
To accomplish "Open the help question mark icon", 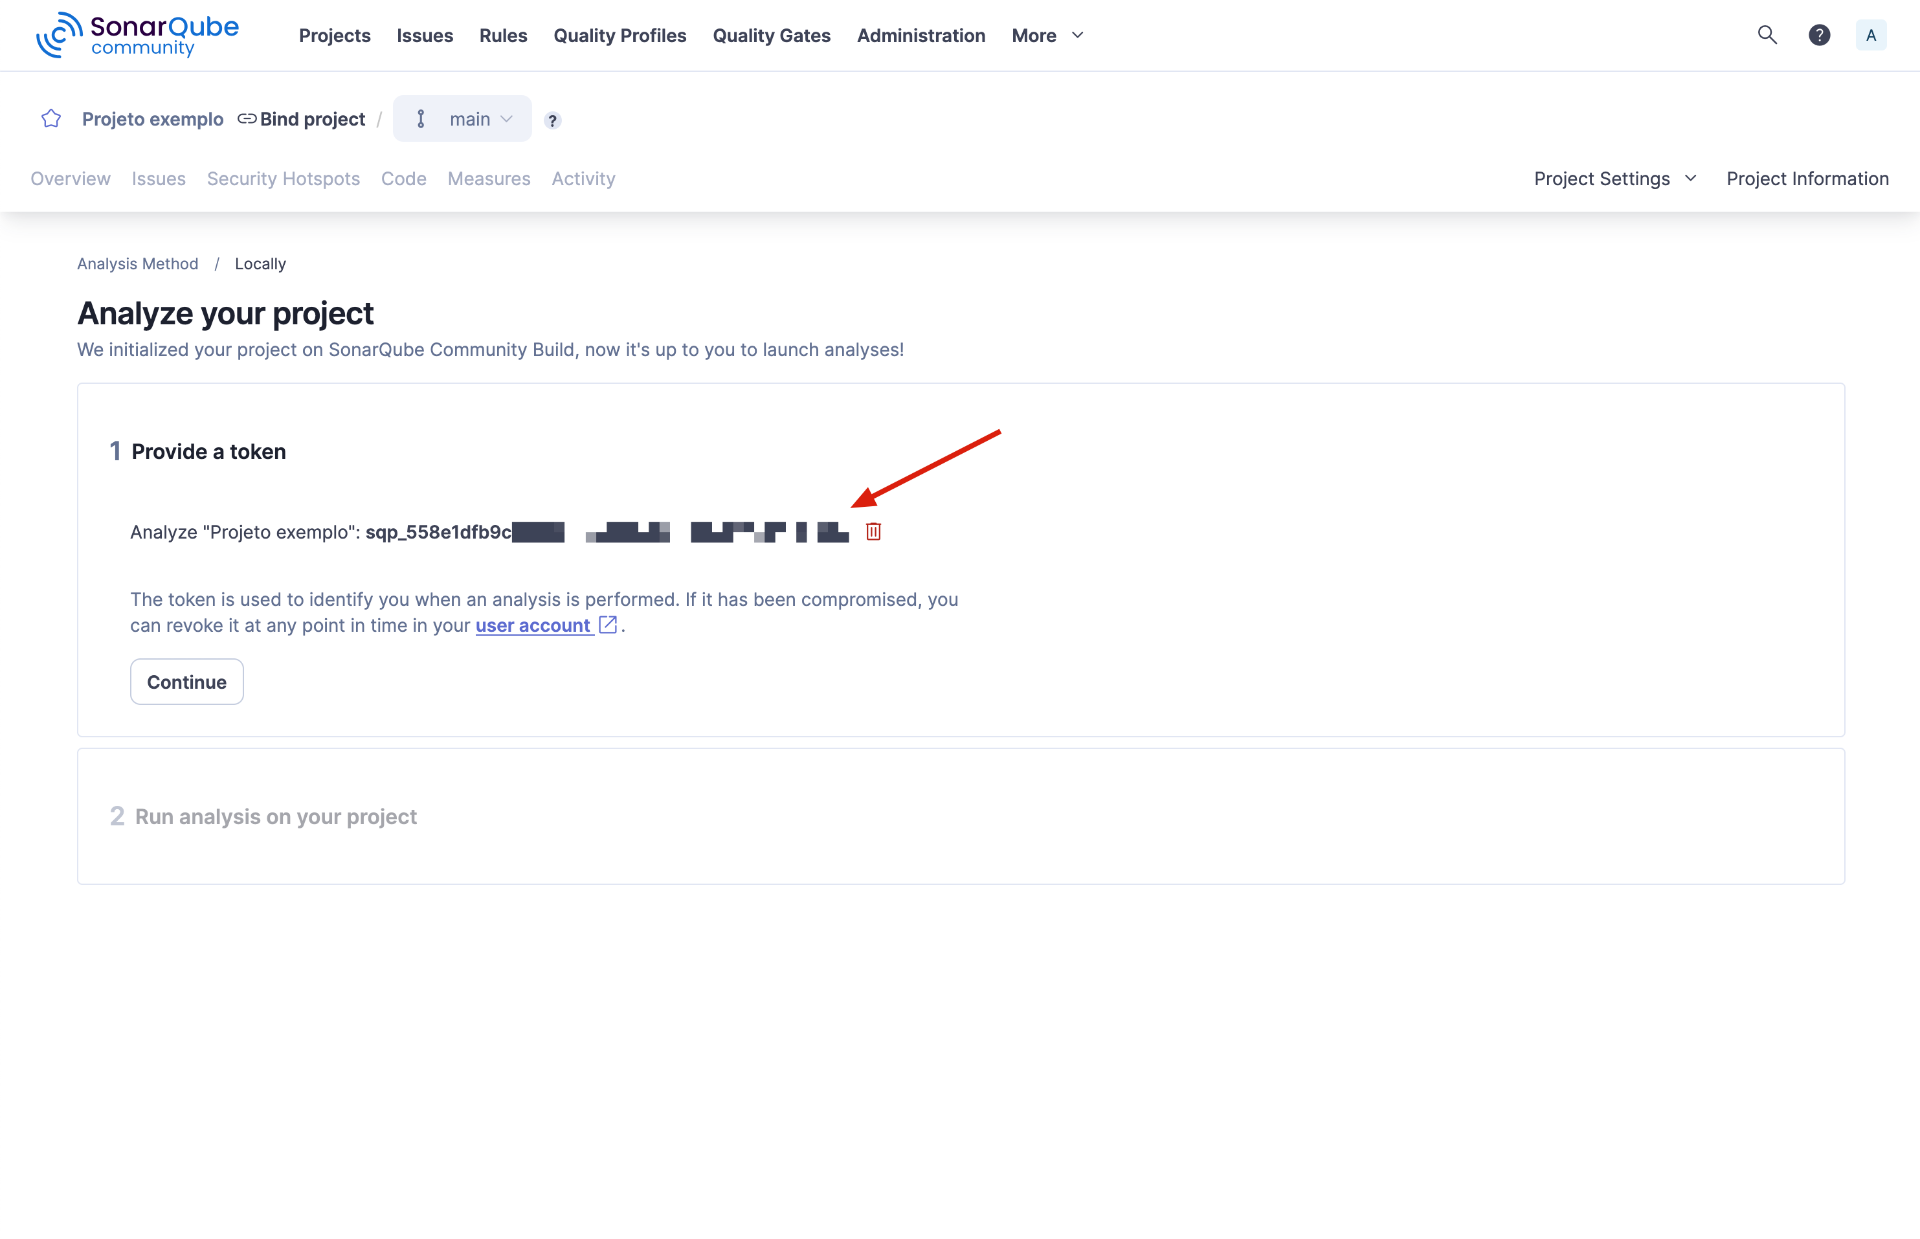I will point(1819,35).
